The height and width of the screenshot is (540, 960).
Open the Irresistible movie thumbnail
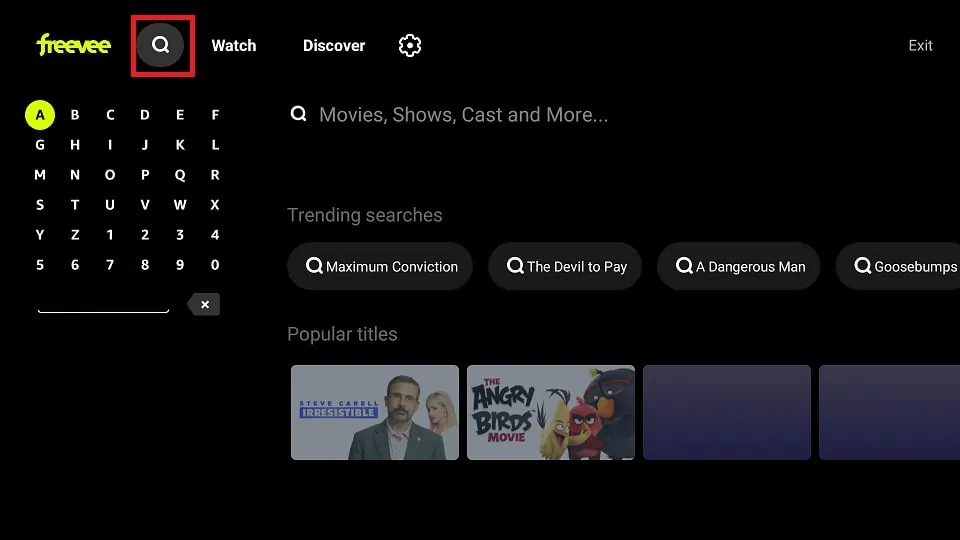[375, 412]
